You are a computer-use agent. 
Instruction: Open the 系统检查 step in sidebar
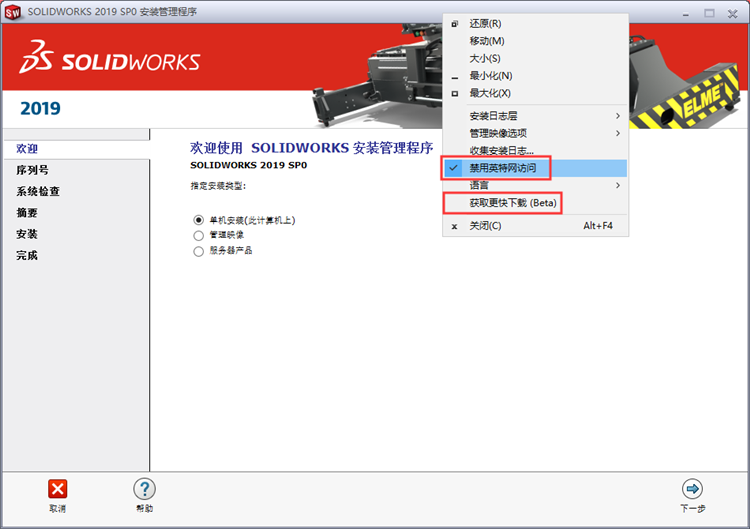[x=38, y=191]
